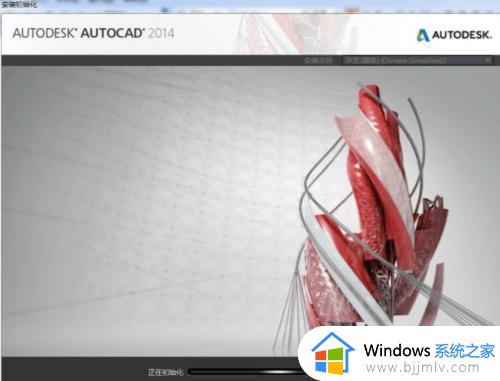Click the AUTODESK wordmark beside the logo
This screenshot has height=381, width=500.
point(462,35)
